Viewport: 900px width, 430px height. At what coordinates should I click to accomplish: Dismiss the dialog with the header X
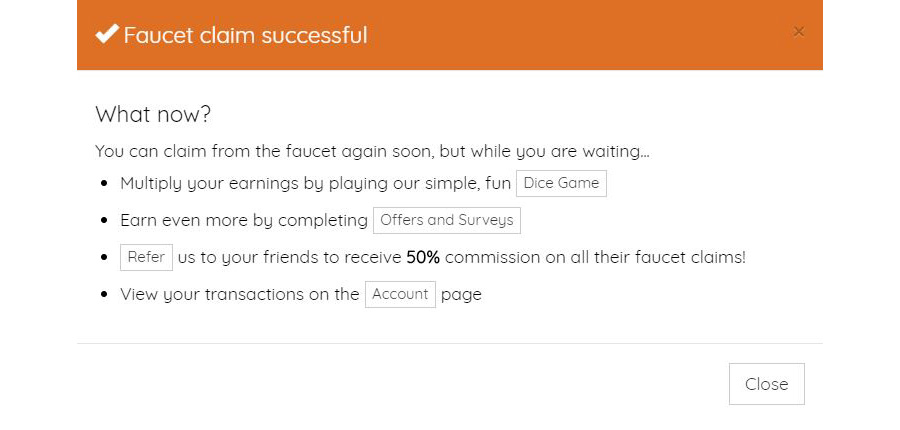pyautogui.click(x=798, y=32)
